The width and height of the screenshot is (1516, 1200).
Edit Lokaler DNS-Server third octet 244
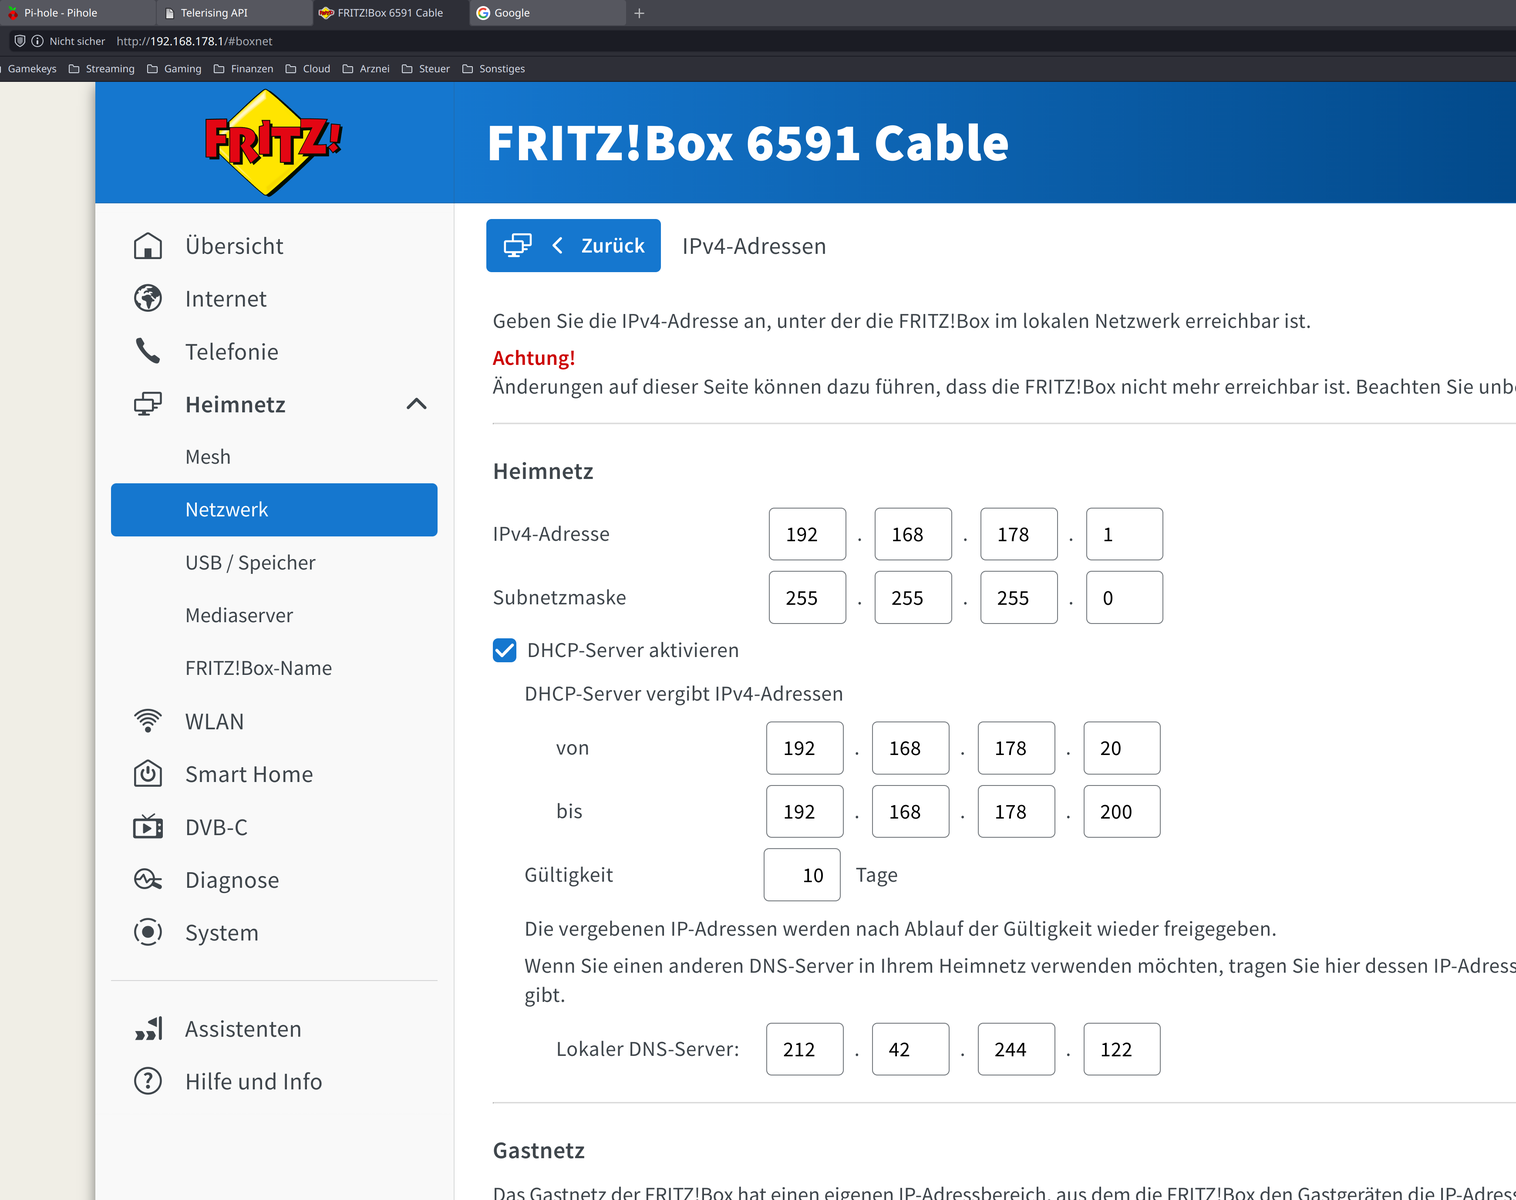point(1016,1049)
